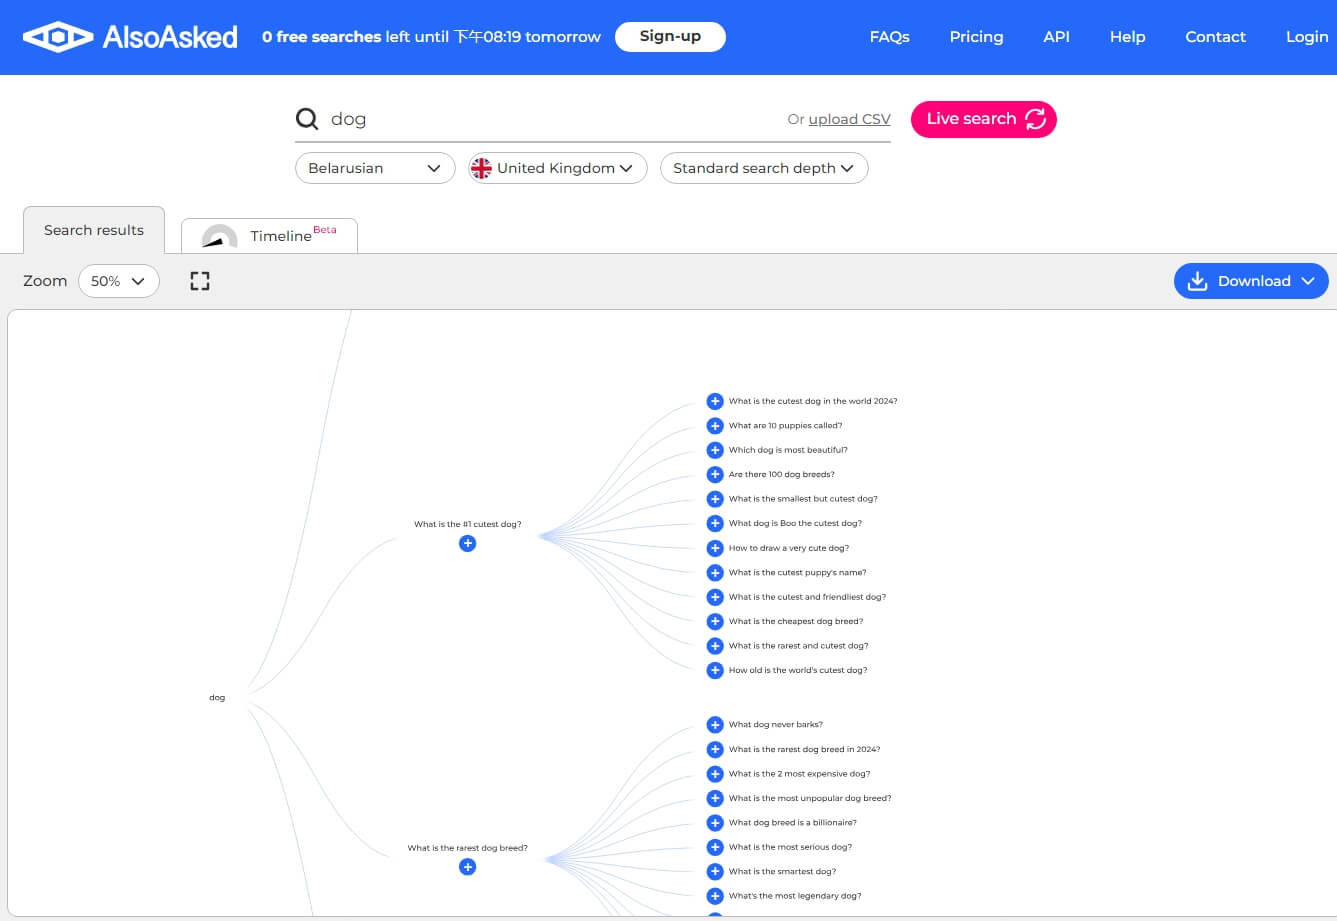Open the Zoom 50% dropdown
Screen dimensions: 1337x921
(x=118, y=281)
